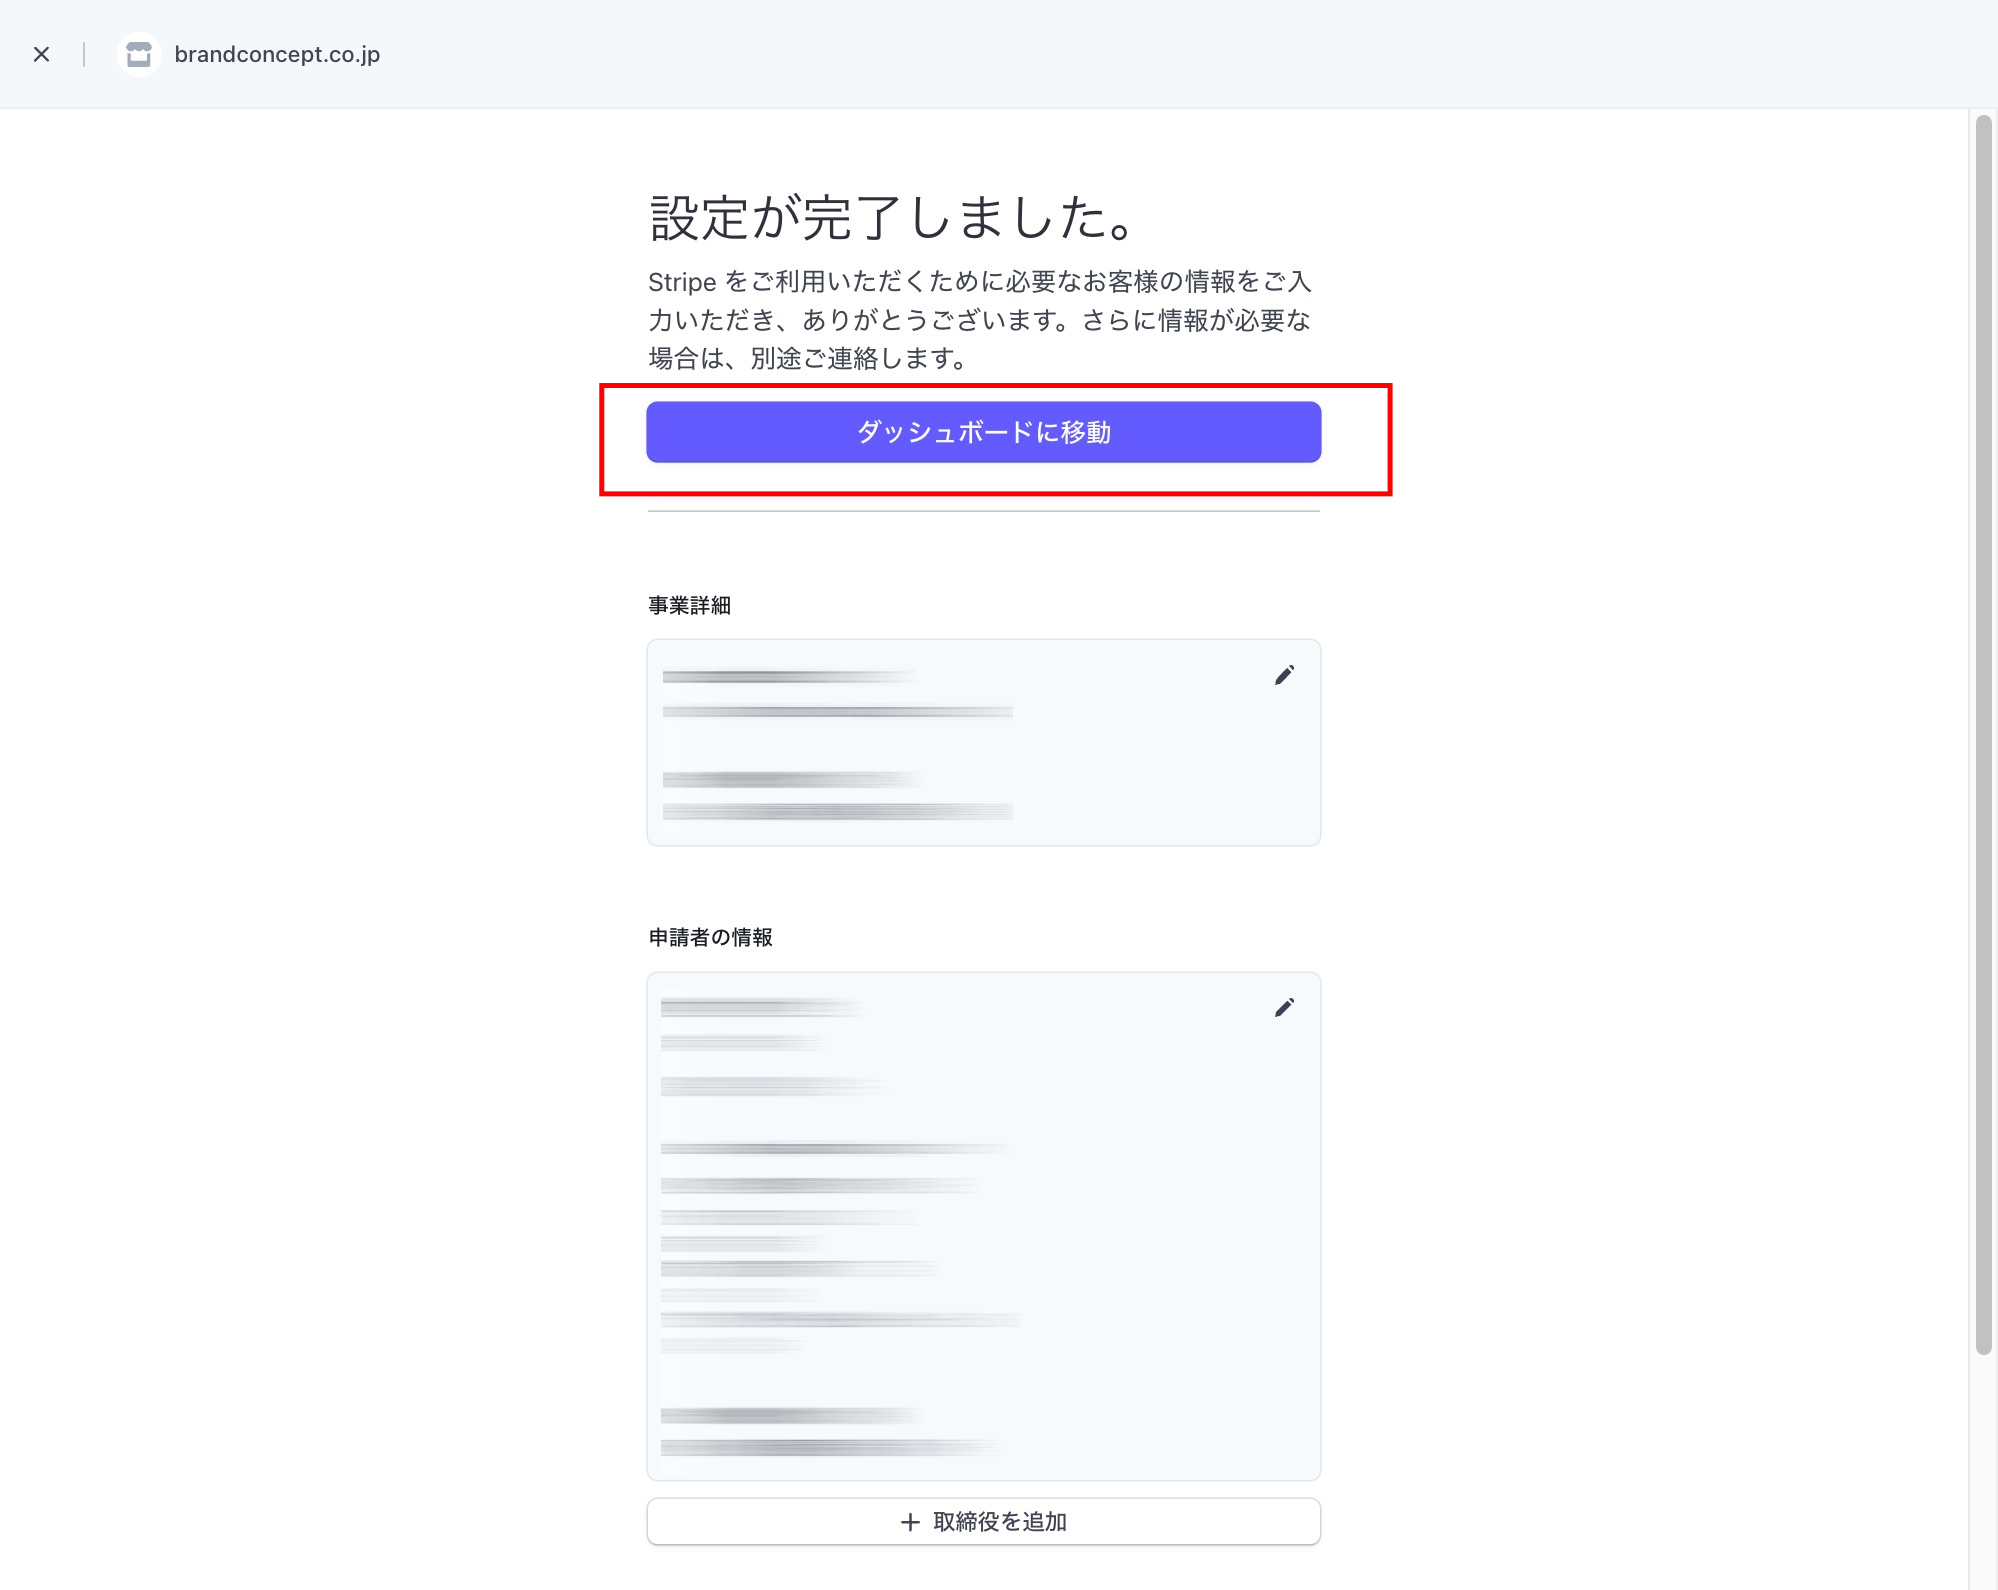
Task: Click the Stripe thank-you description paragraph
Action: pos(980,320)
